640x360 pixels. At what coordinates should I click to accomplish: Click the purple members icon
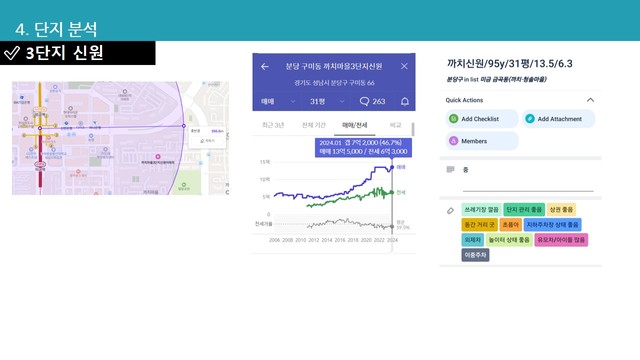point(453,141)
